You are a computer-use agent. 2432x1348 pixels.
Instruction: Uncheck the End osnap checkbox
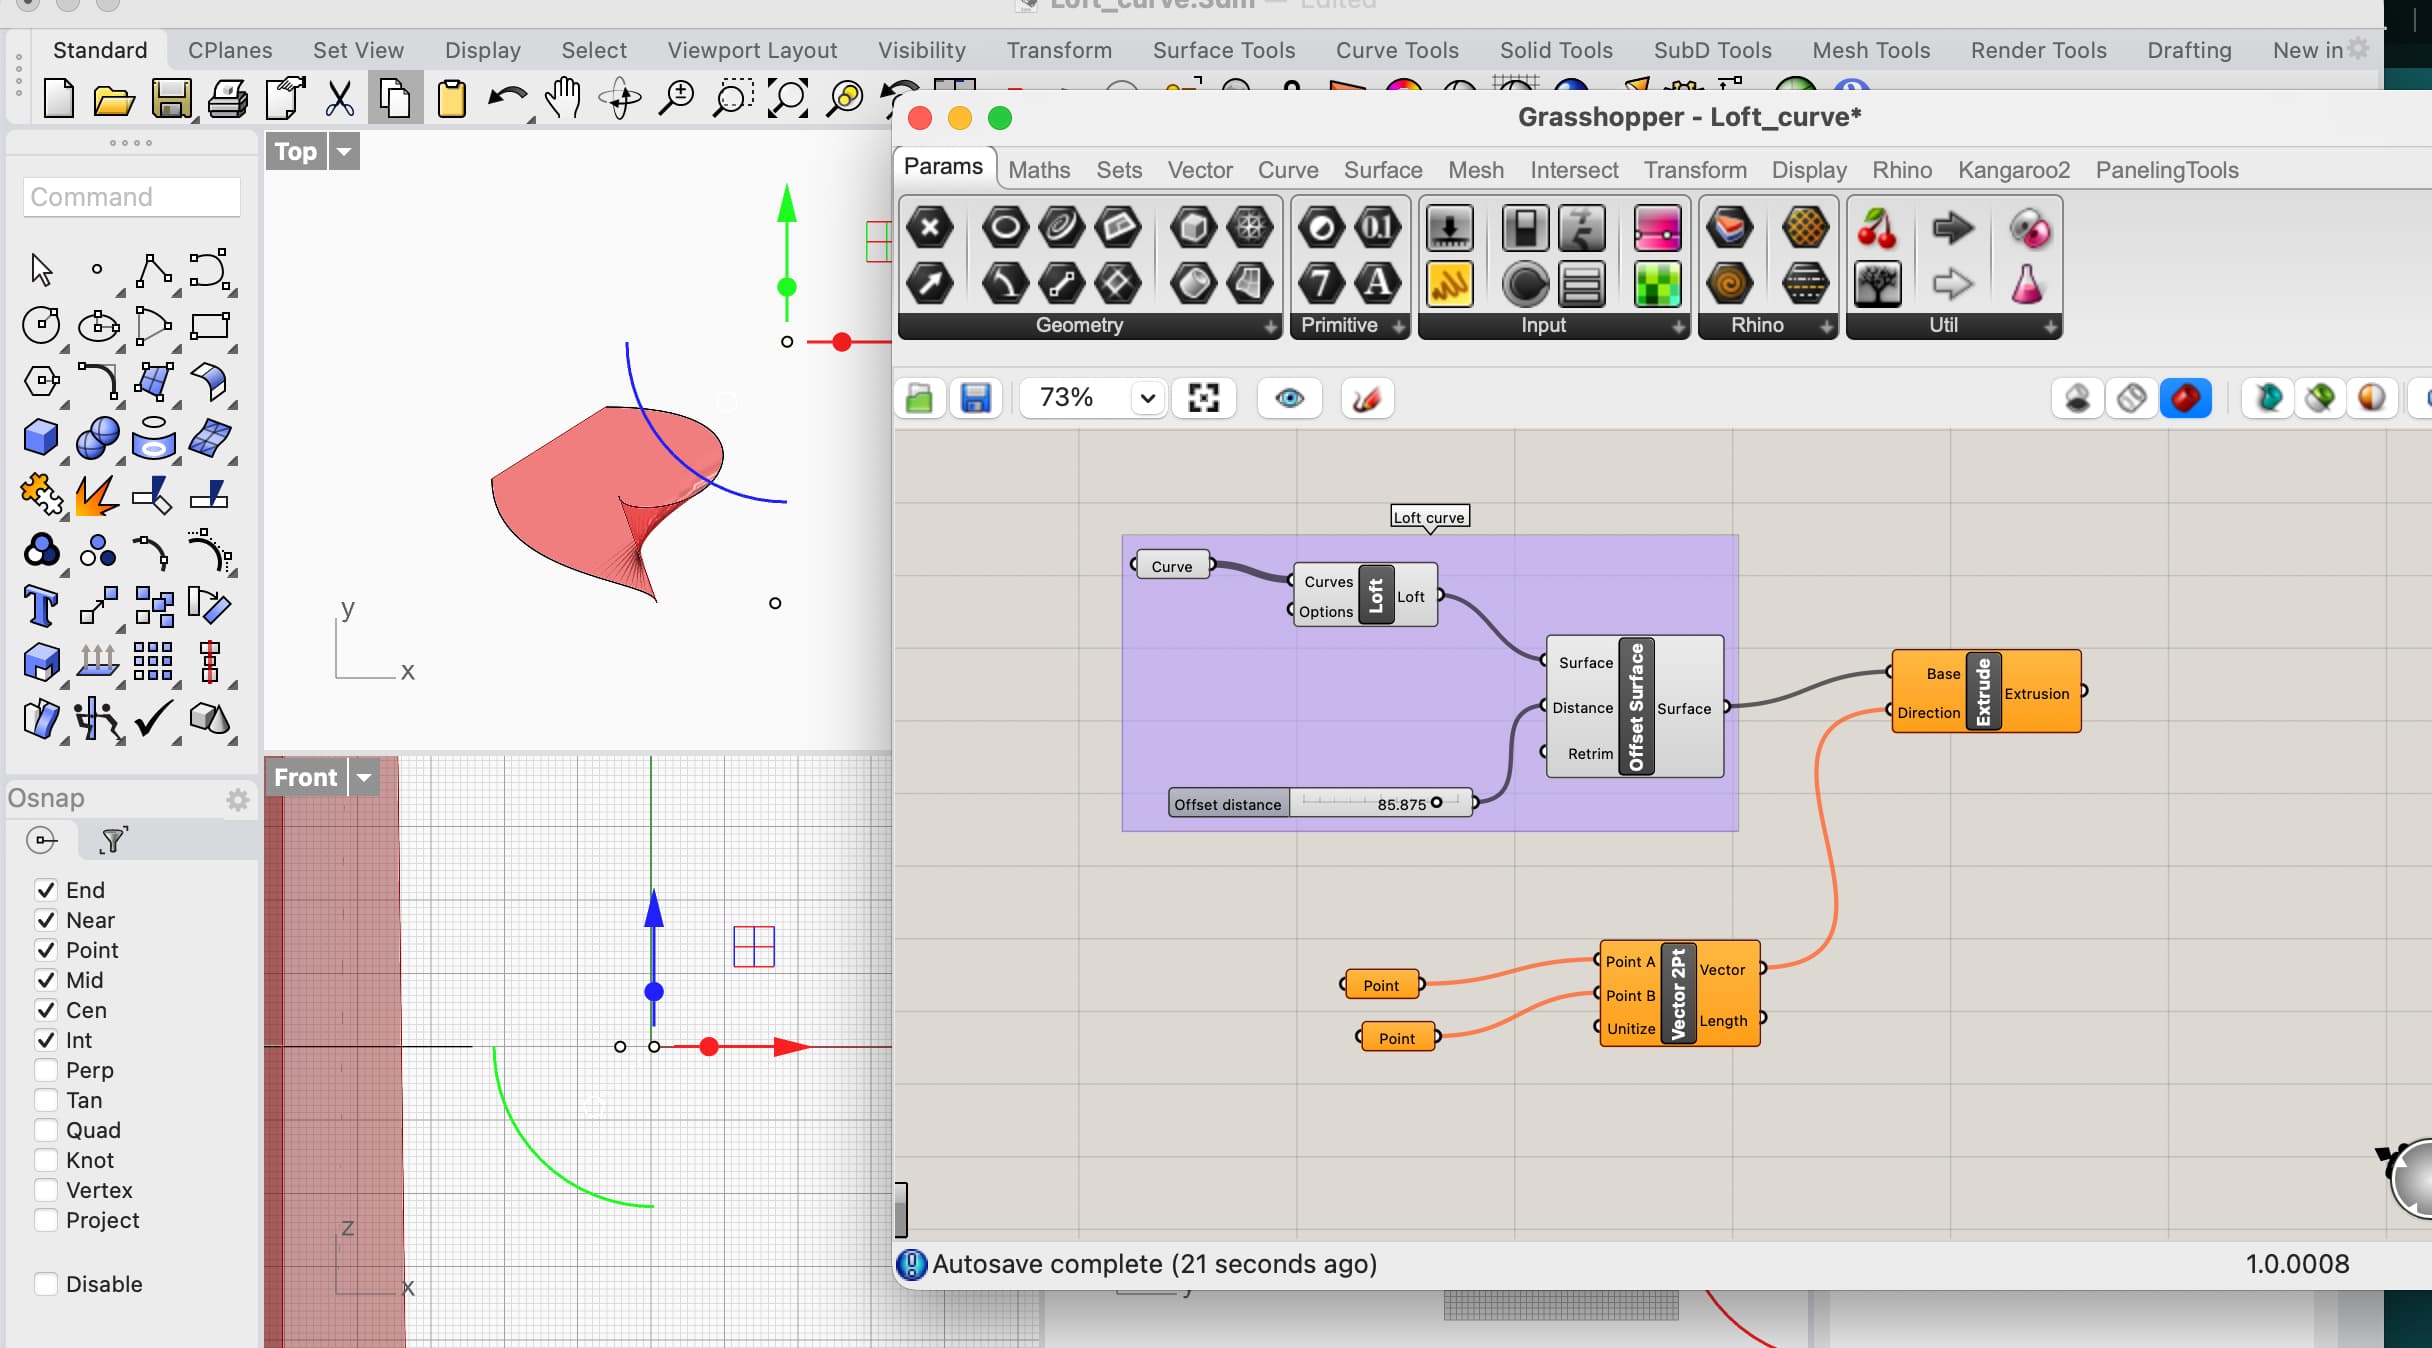coord(46,890)
